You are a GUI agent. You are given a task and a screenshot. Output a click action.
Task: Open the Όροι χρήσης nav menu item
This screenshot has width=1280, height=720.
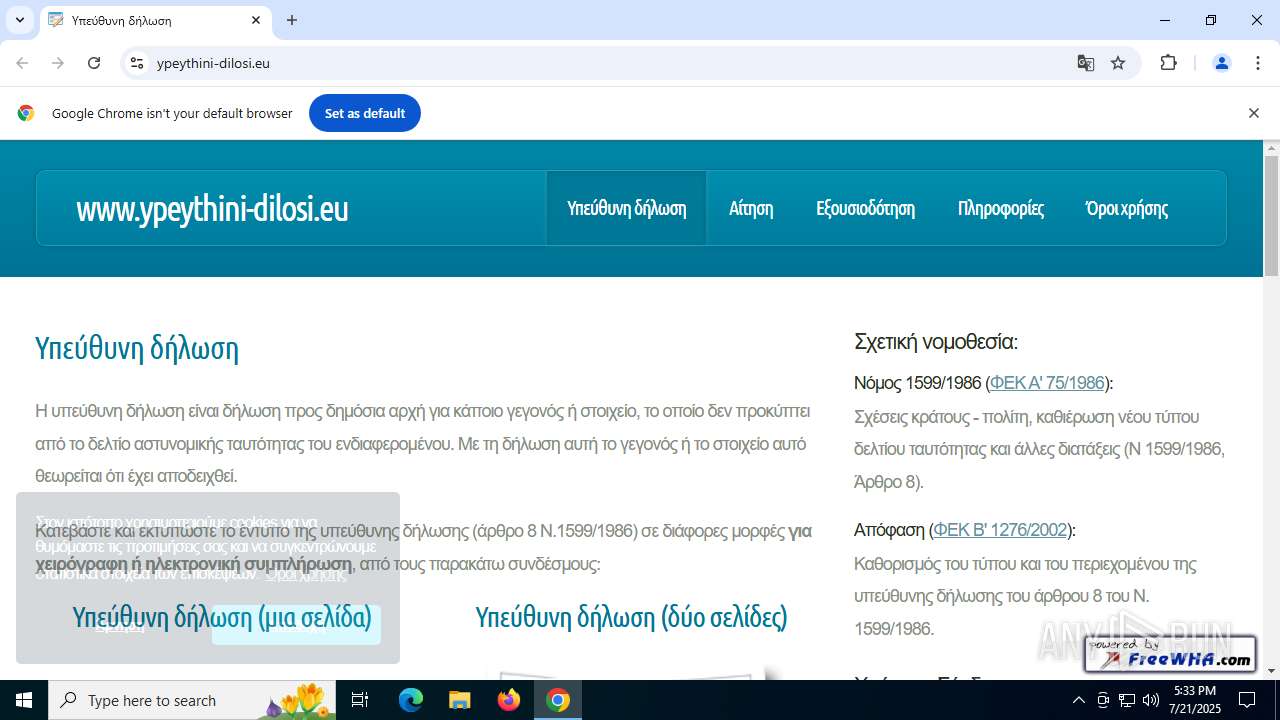1126,208
